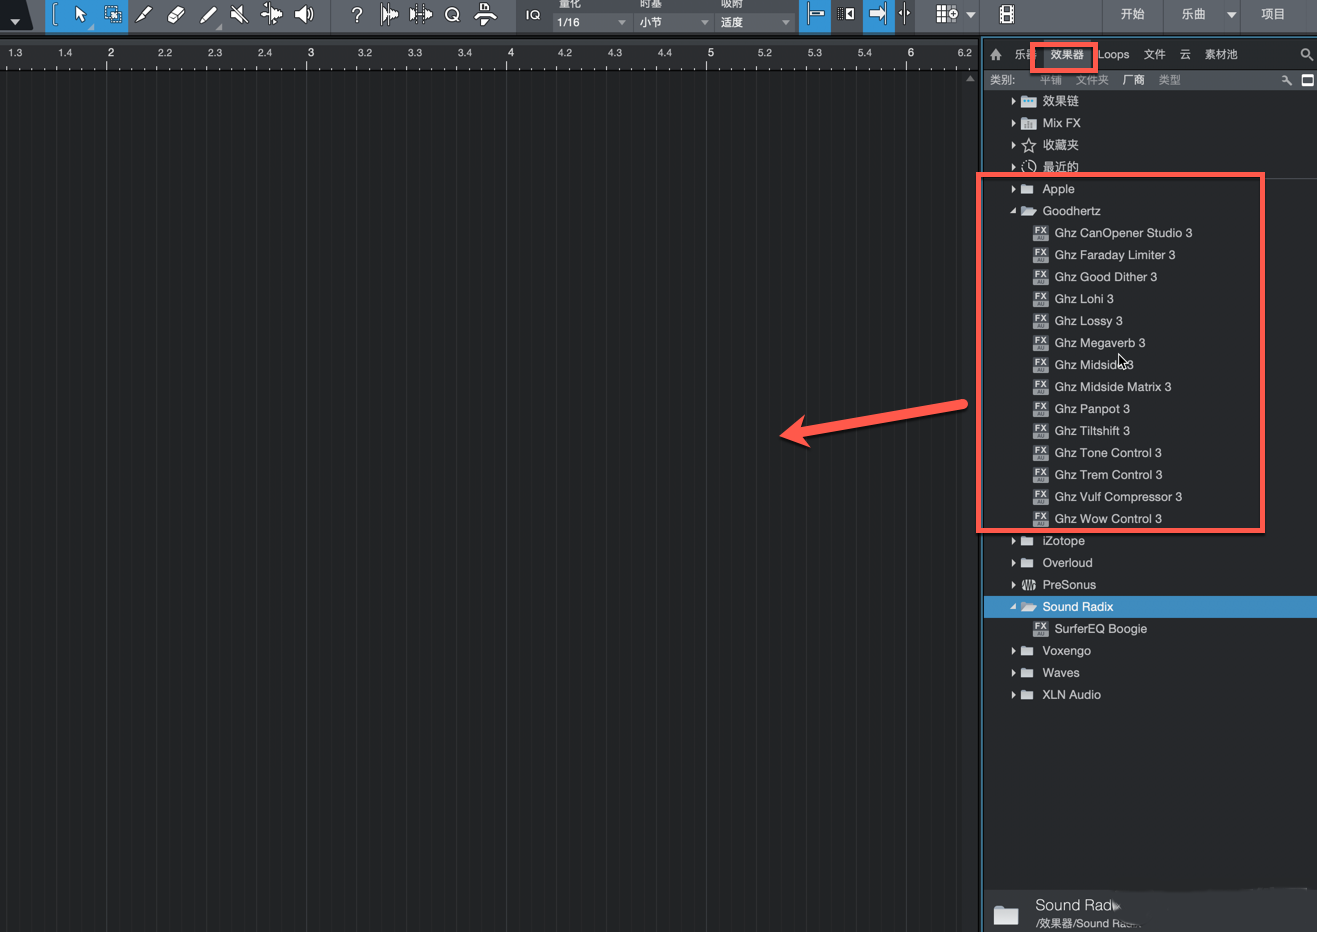Open the browser search magnifier
This screenshot has width=1317, height=932.
click(1306, 55)
